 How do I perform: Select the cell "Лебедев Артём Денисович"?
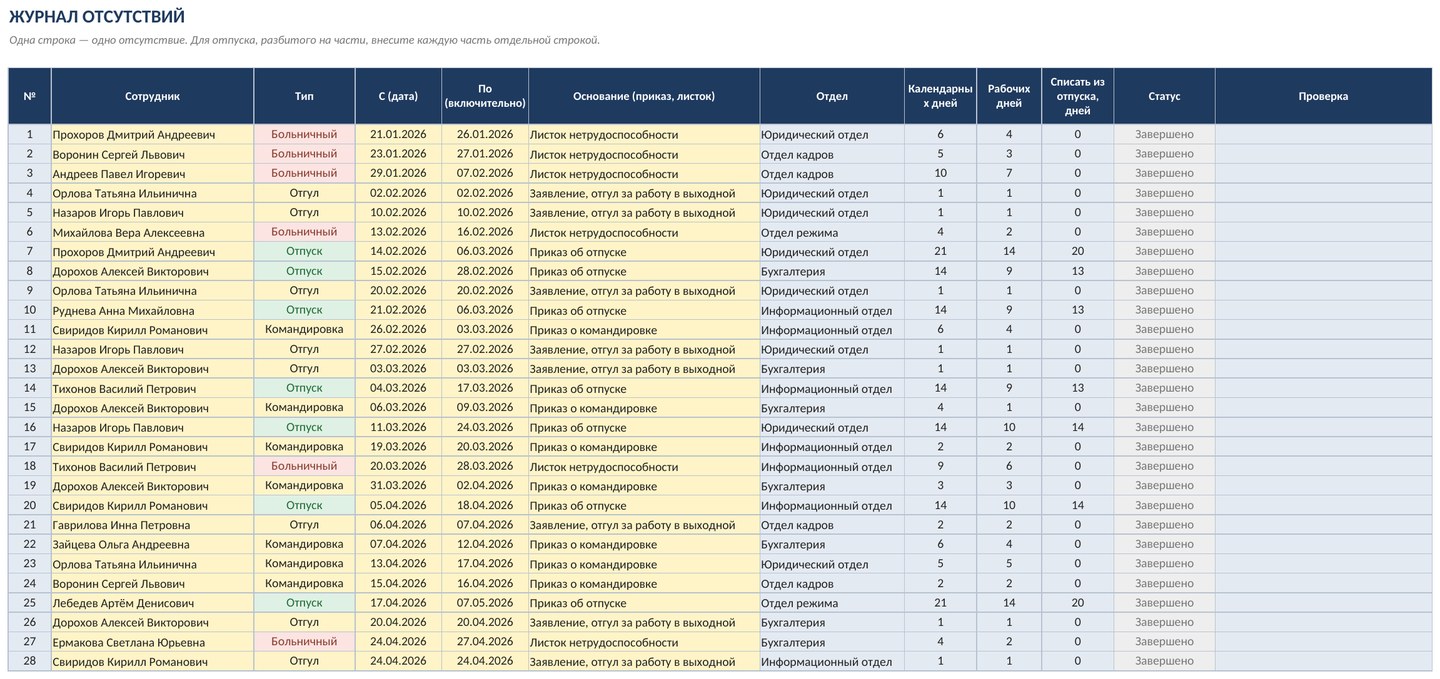(152, 603)
